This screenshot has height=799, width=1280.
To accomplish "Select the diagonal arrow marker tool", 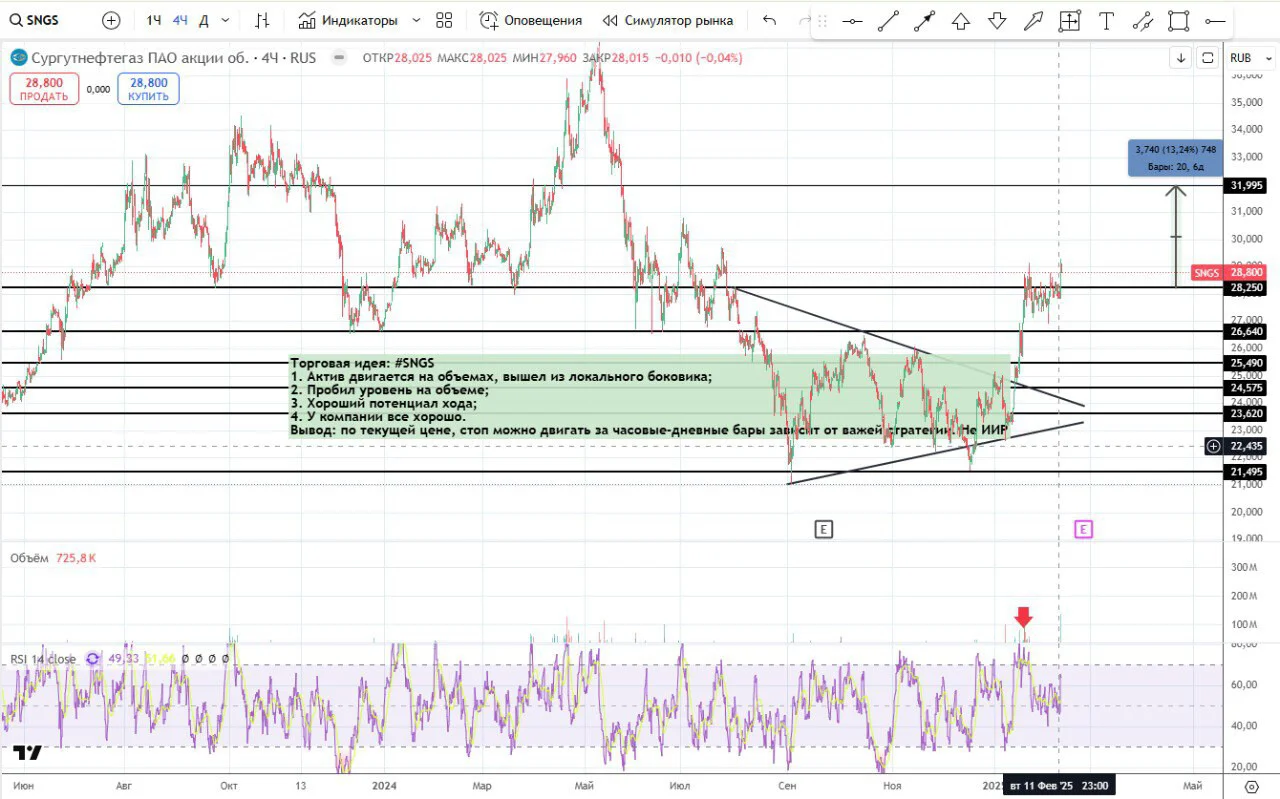I will [1033, 21].
